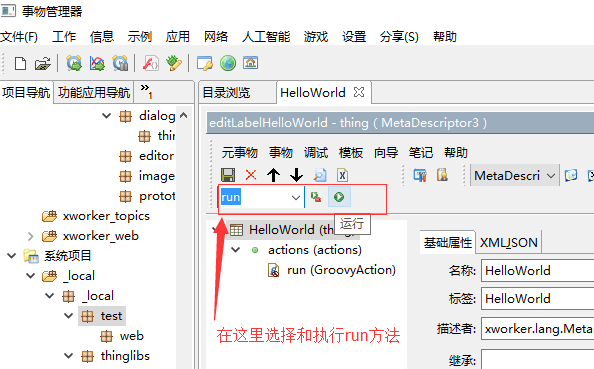594x369 pixels.
Task: Click the 继承 input field
Action: point(538,359)
